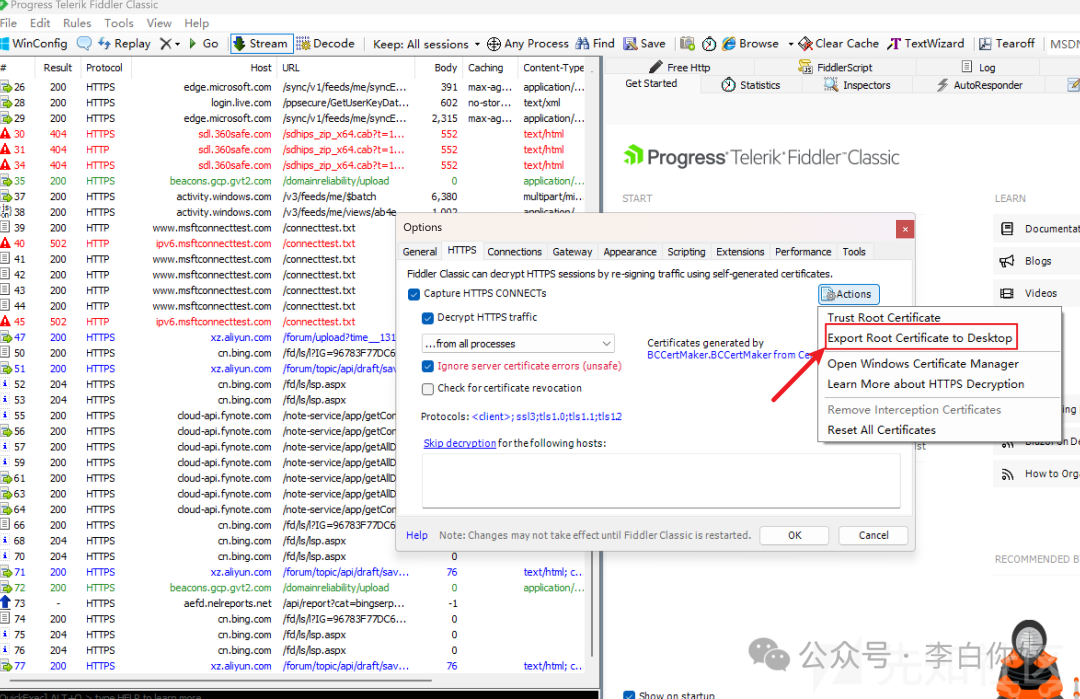Image resolution: width=1080 pixels, height=699 pixels.
Task: Launch Browse in toolbar
Action: [750, 43]
